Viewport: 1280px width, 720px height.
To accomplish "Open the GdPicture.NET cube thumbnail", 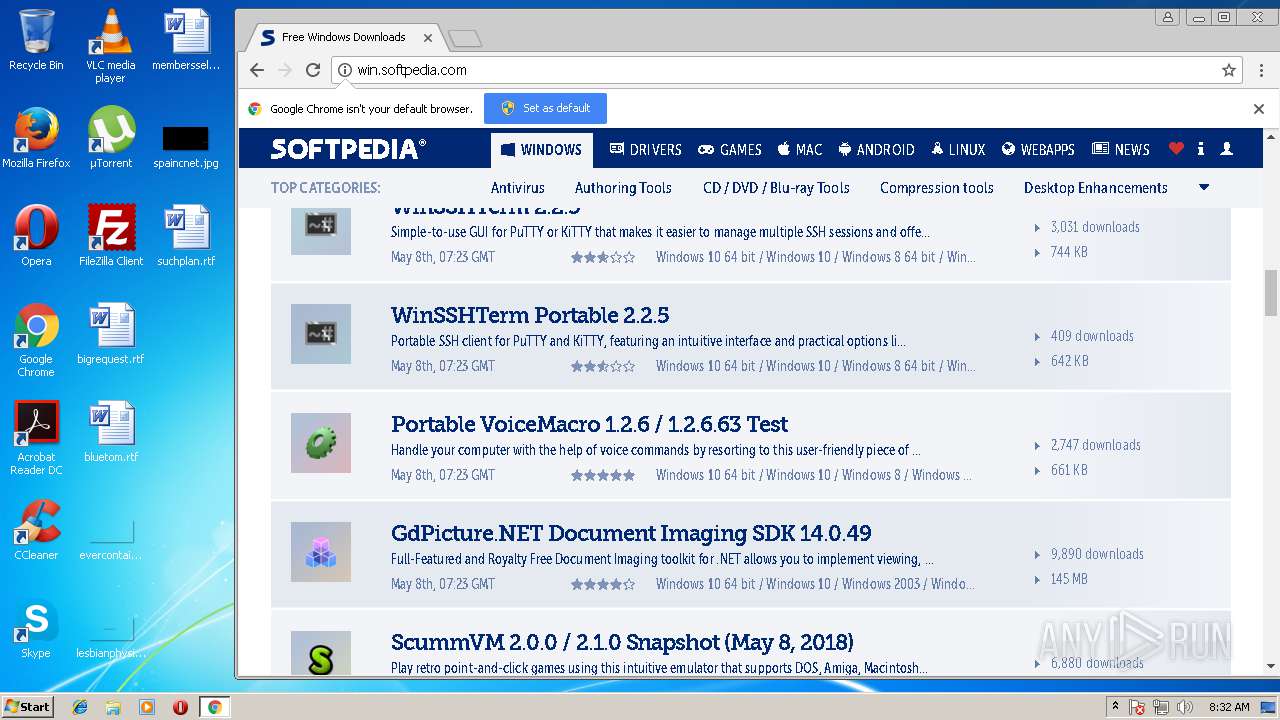I will [x=321, y=552].
